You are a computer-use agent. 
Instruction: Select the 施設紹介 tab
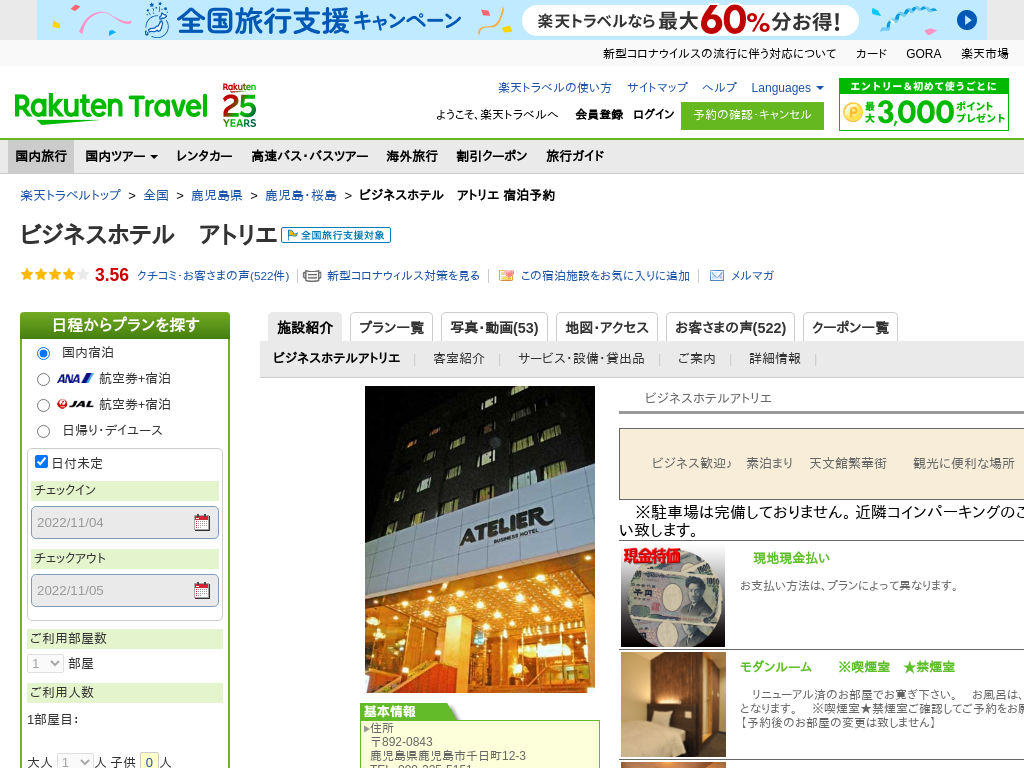click(x=305, y=327)
